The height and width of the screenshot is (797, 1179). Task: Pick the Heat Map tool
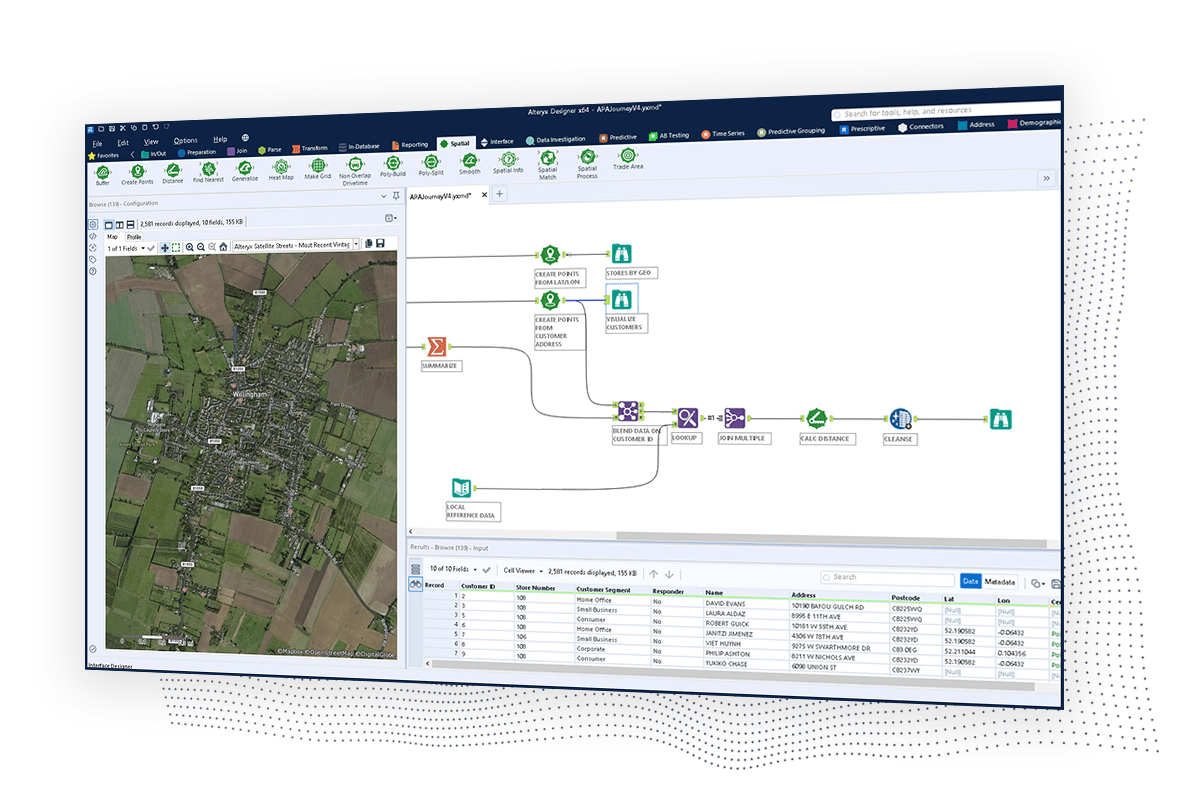(x=280, y=170)
